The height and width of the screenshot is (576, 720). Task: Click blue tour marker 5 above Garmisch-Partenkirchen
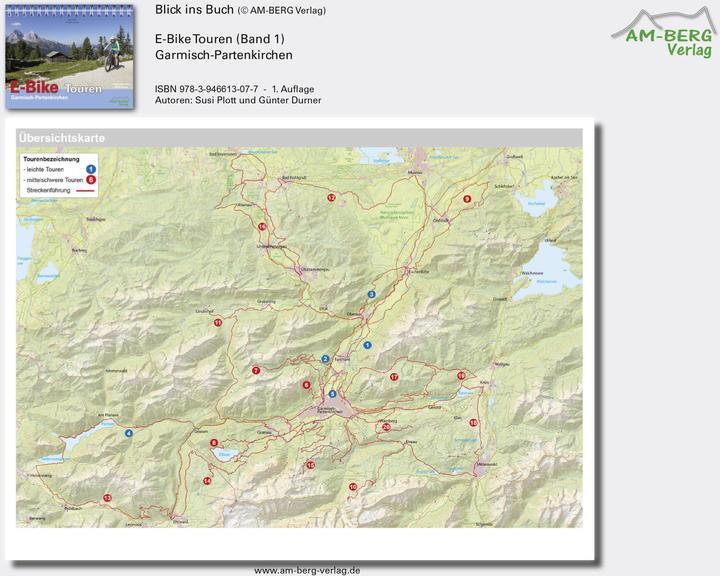332,394
